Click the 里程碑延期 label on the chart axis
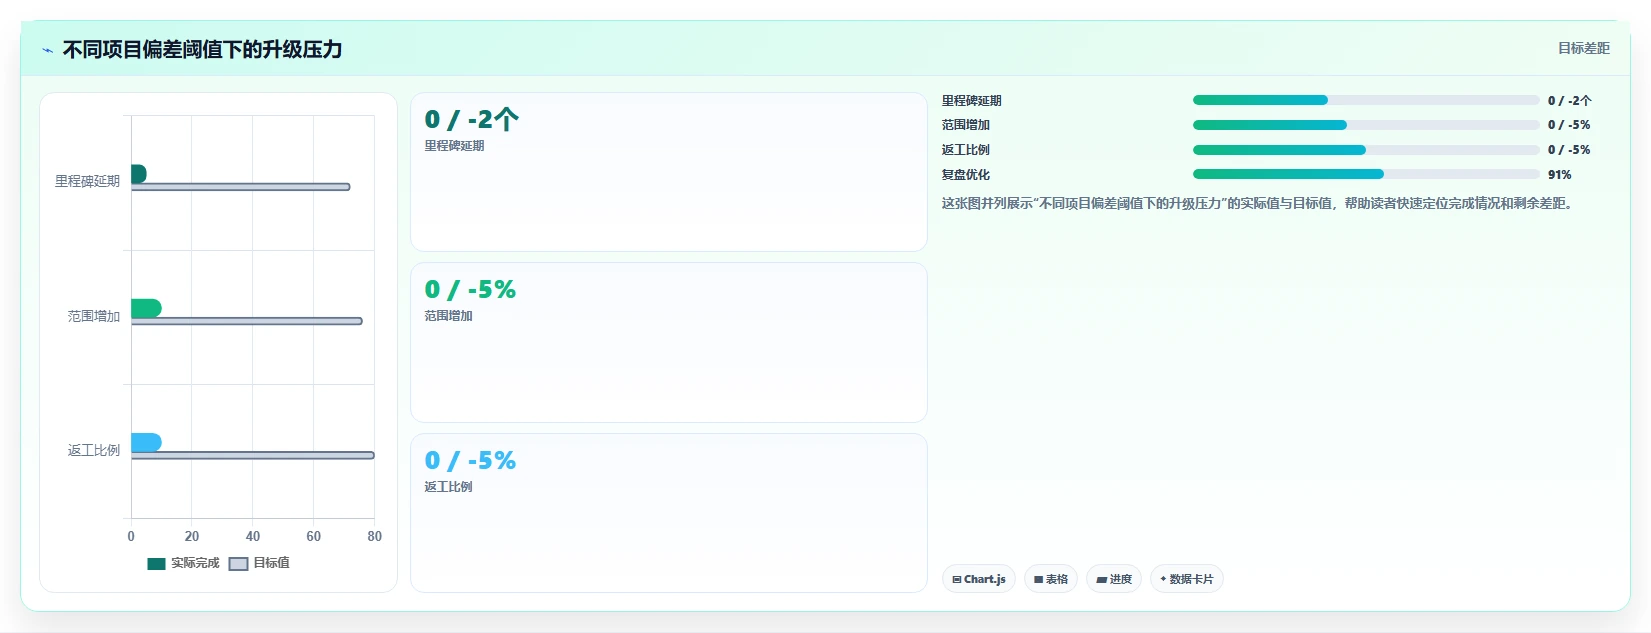 87,181
